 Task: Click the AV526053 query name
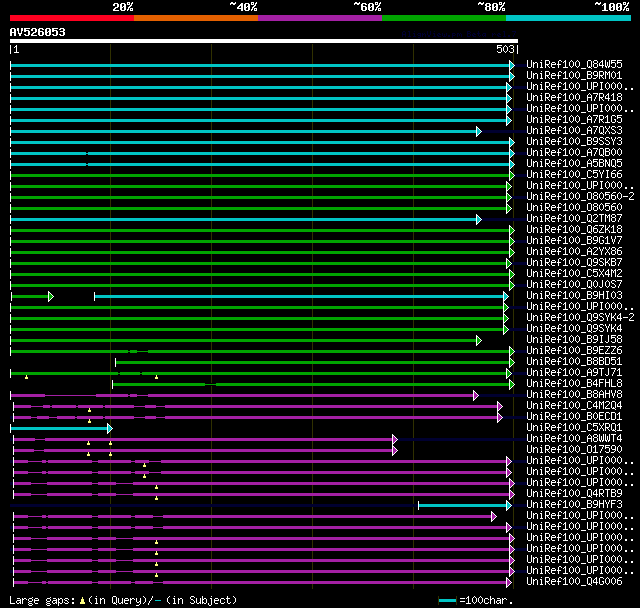pyautogui.click(x=38, y=32)
